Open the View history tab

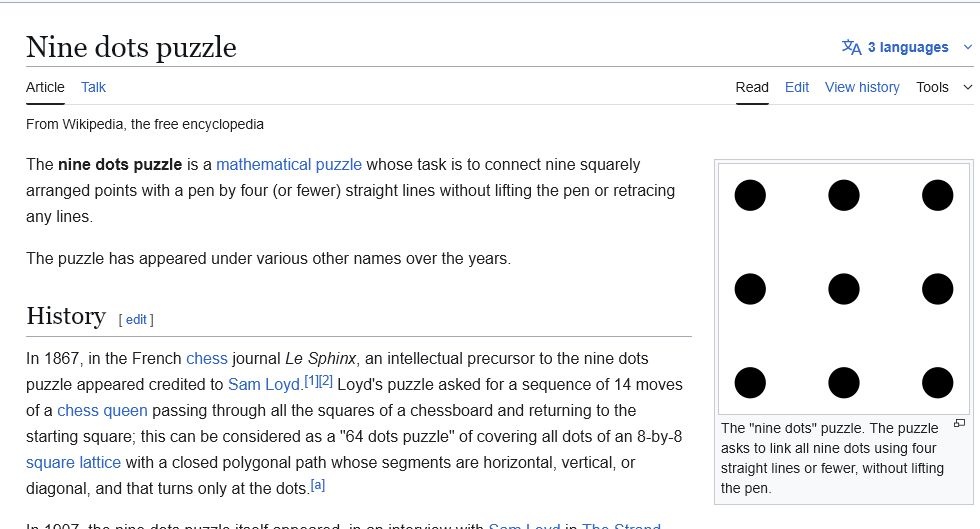click(862, 87)
